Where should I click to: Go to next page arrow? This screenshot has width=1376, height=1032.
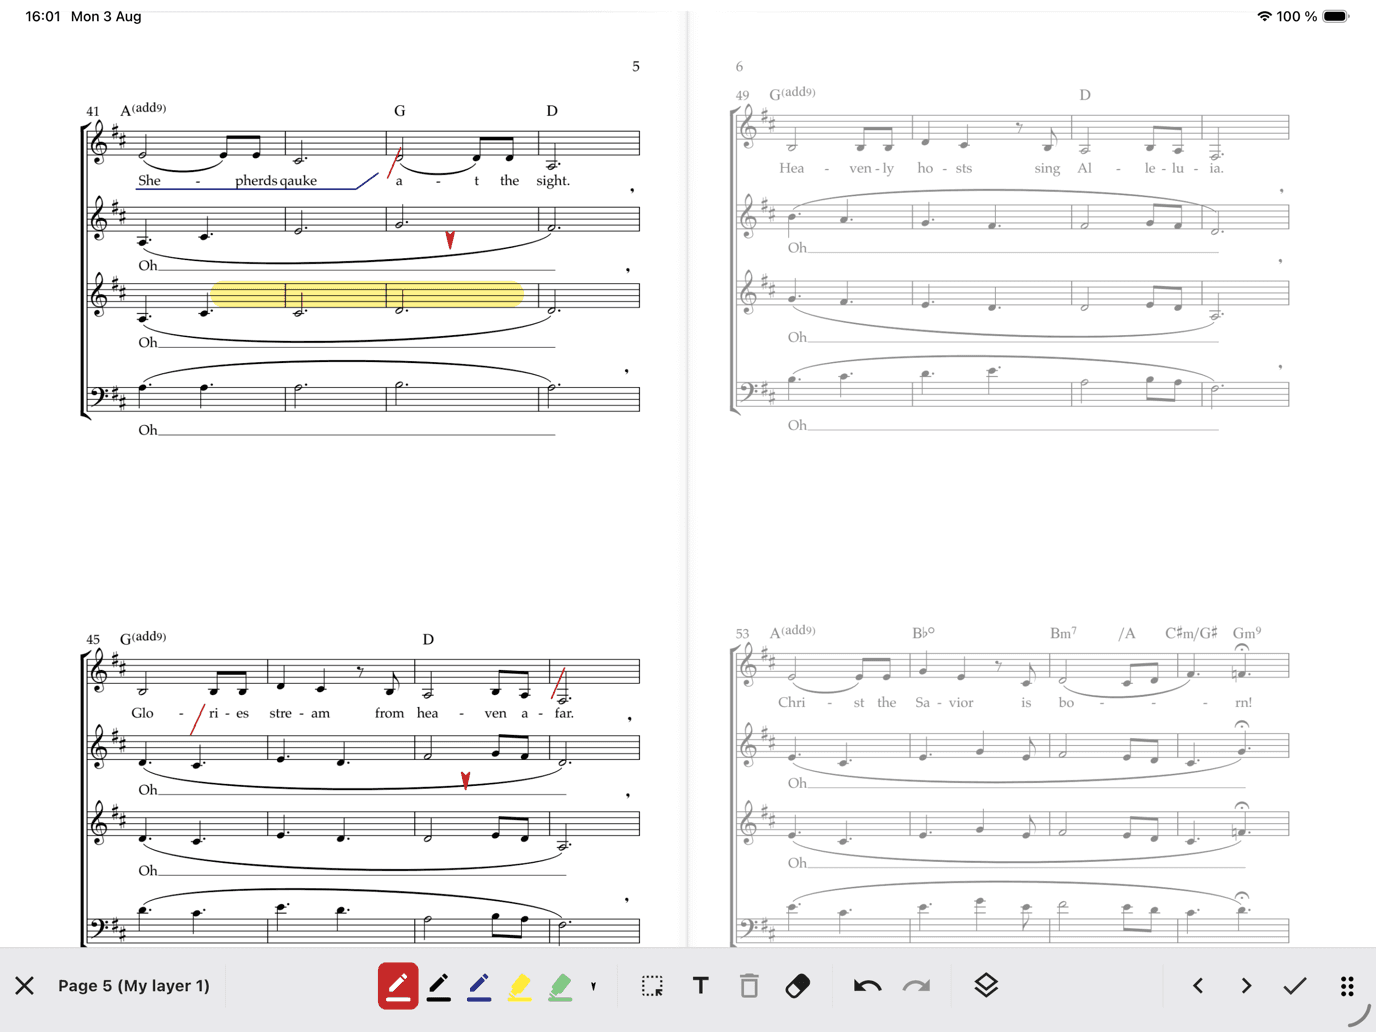(1246, 986)
